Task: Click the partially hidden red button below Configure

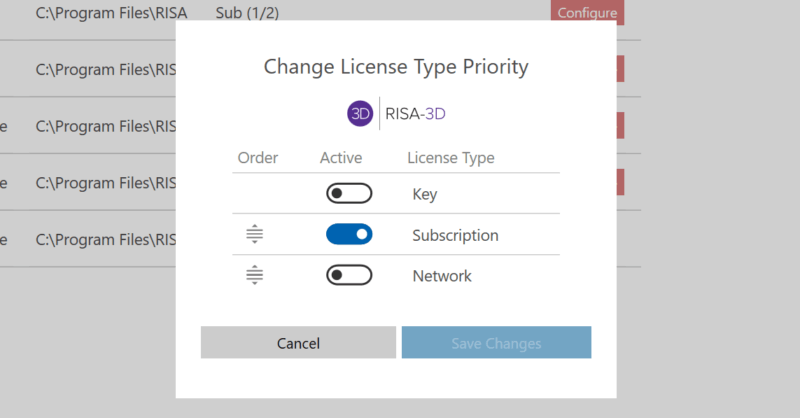Action: pyautogui.click(x=621, y=69)
